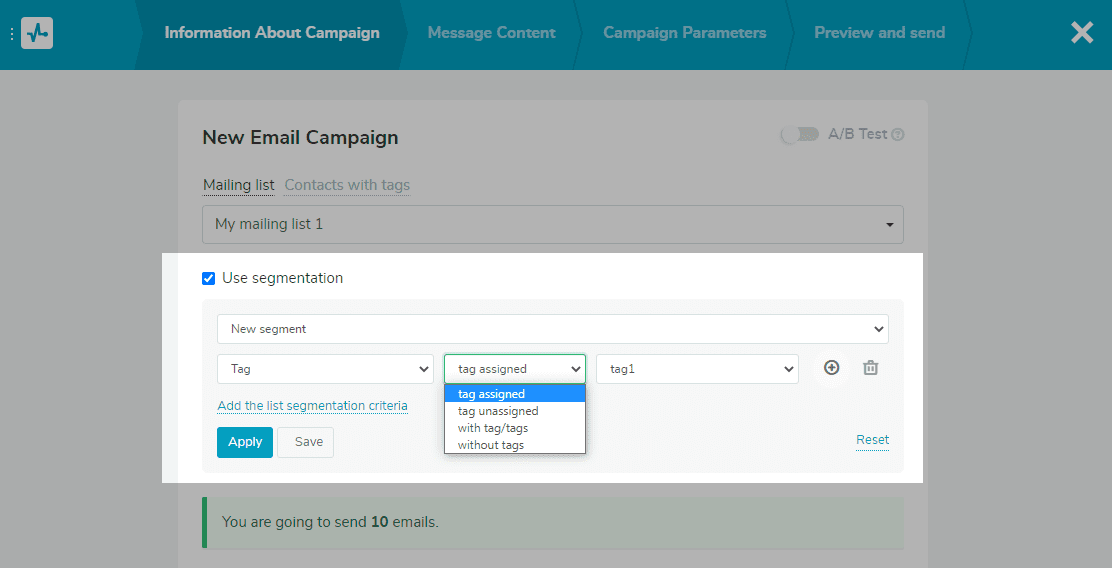Go to the Message Content step
Viewport: 1112px width, 568px height.
491,33
